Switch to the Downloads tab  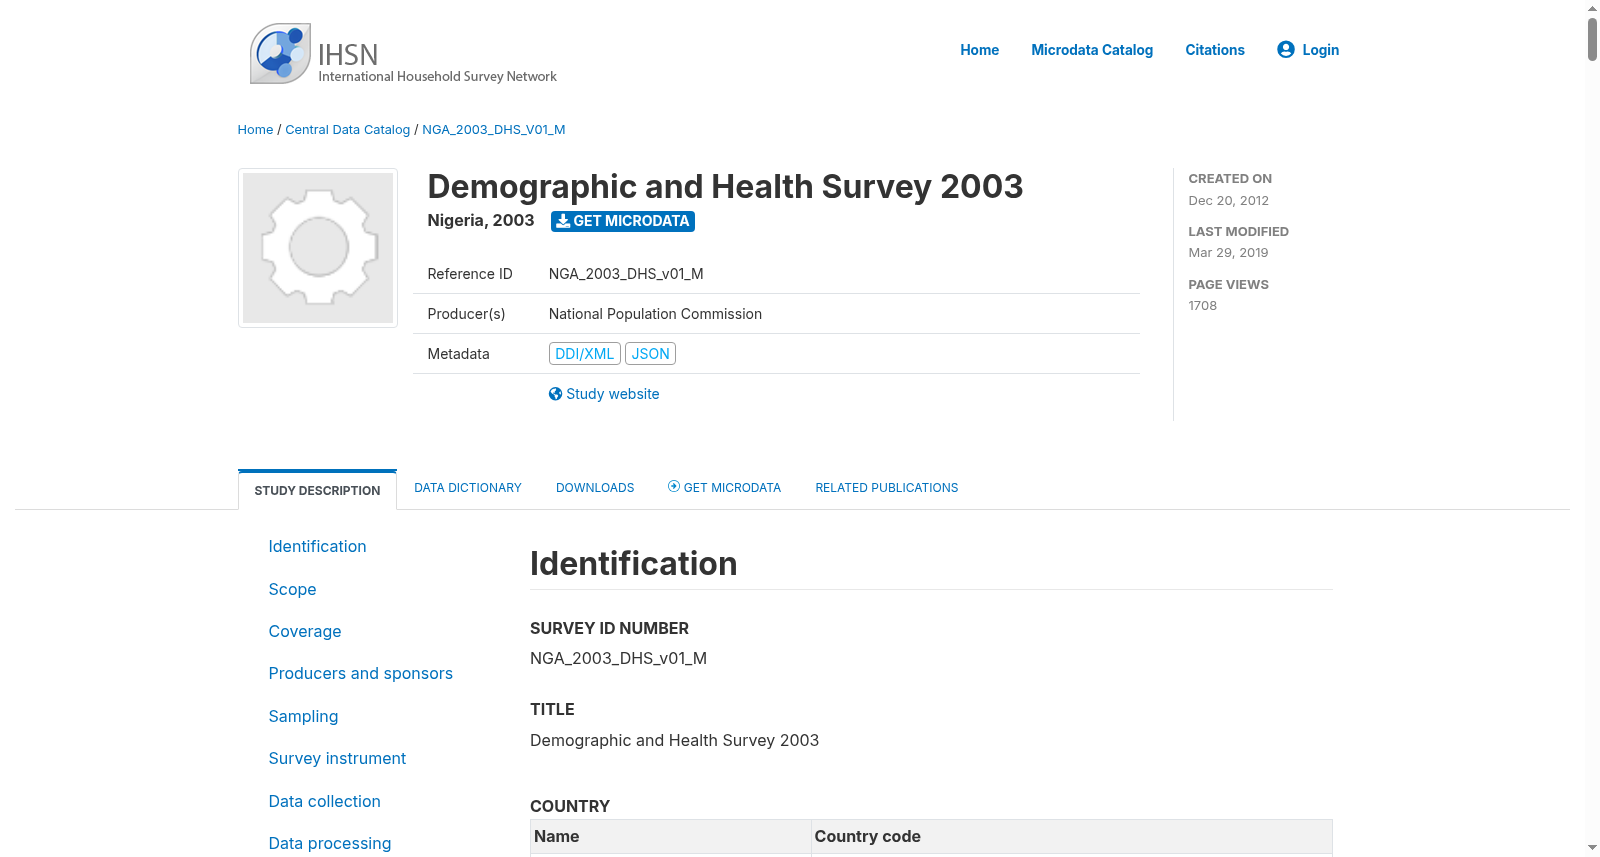point(595,488)
